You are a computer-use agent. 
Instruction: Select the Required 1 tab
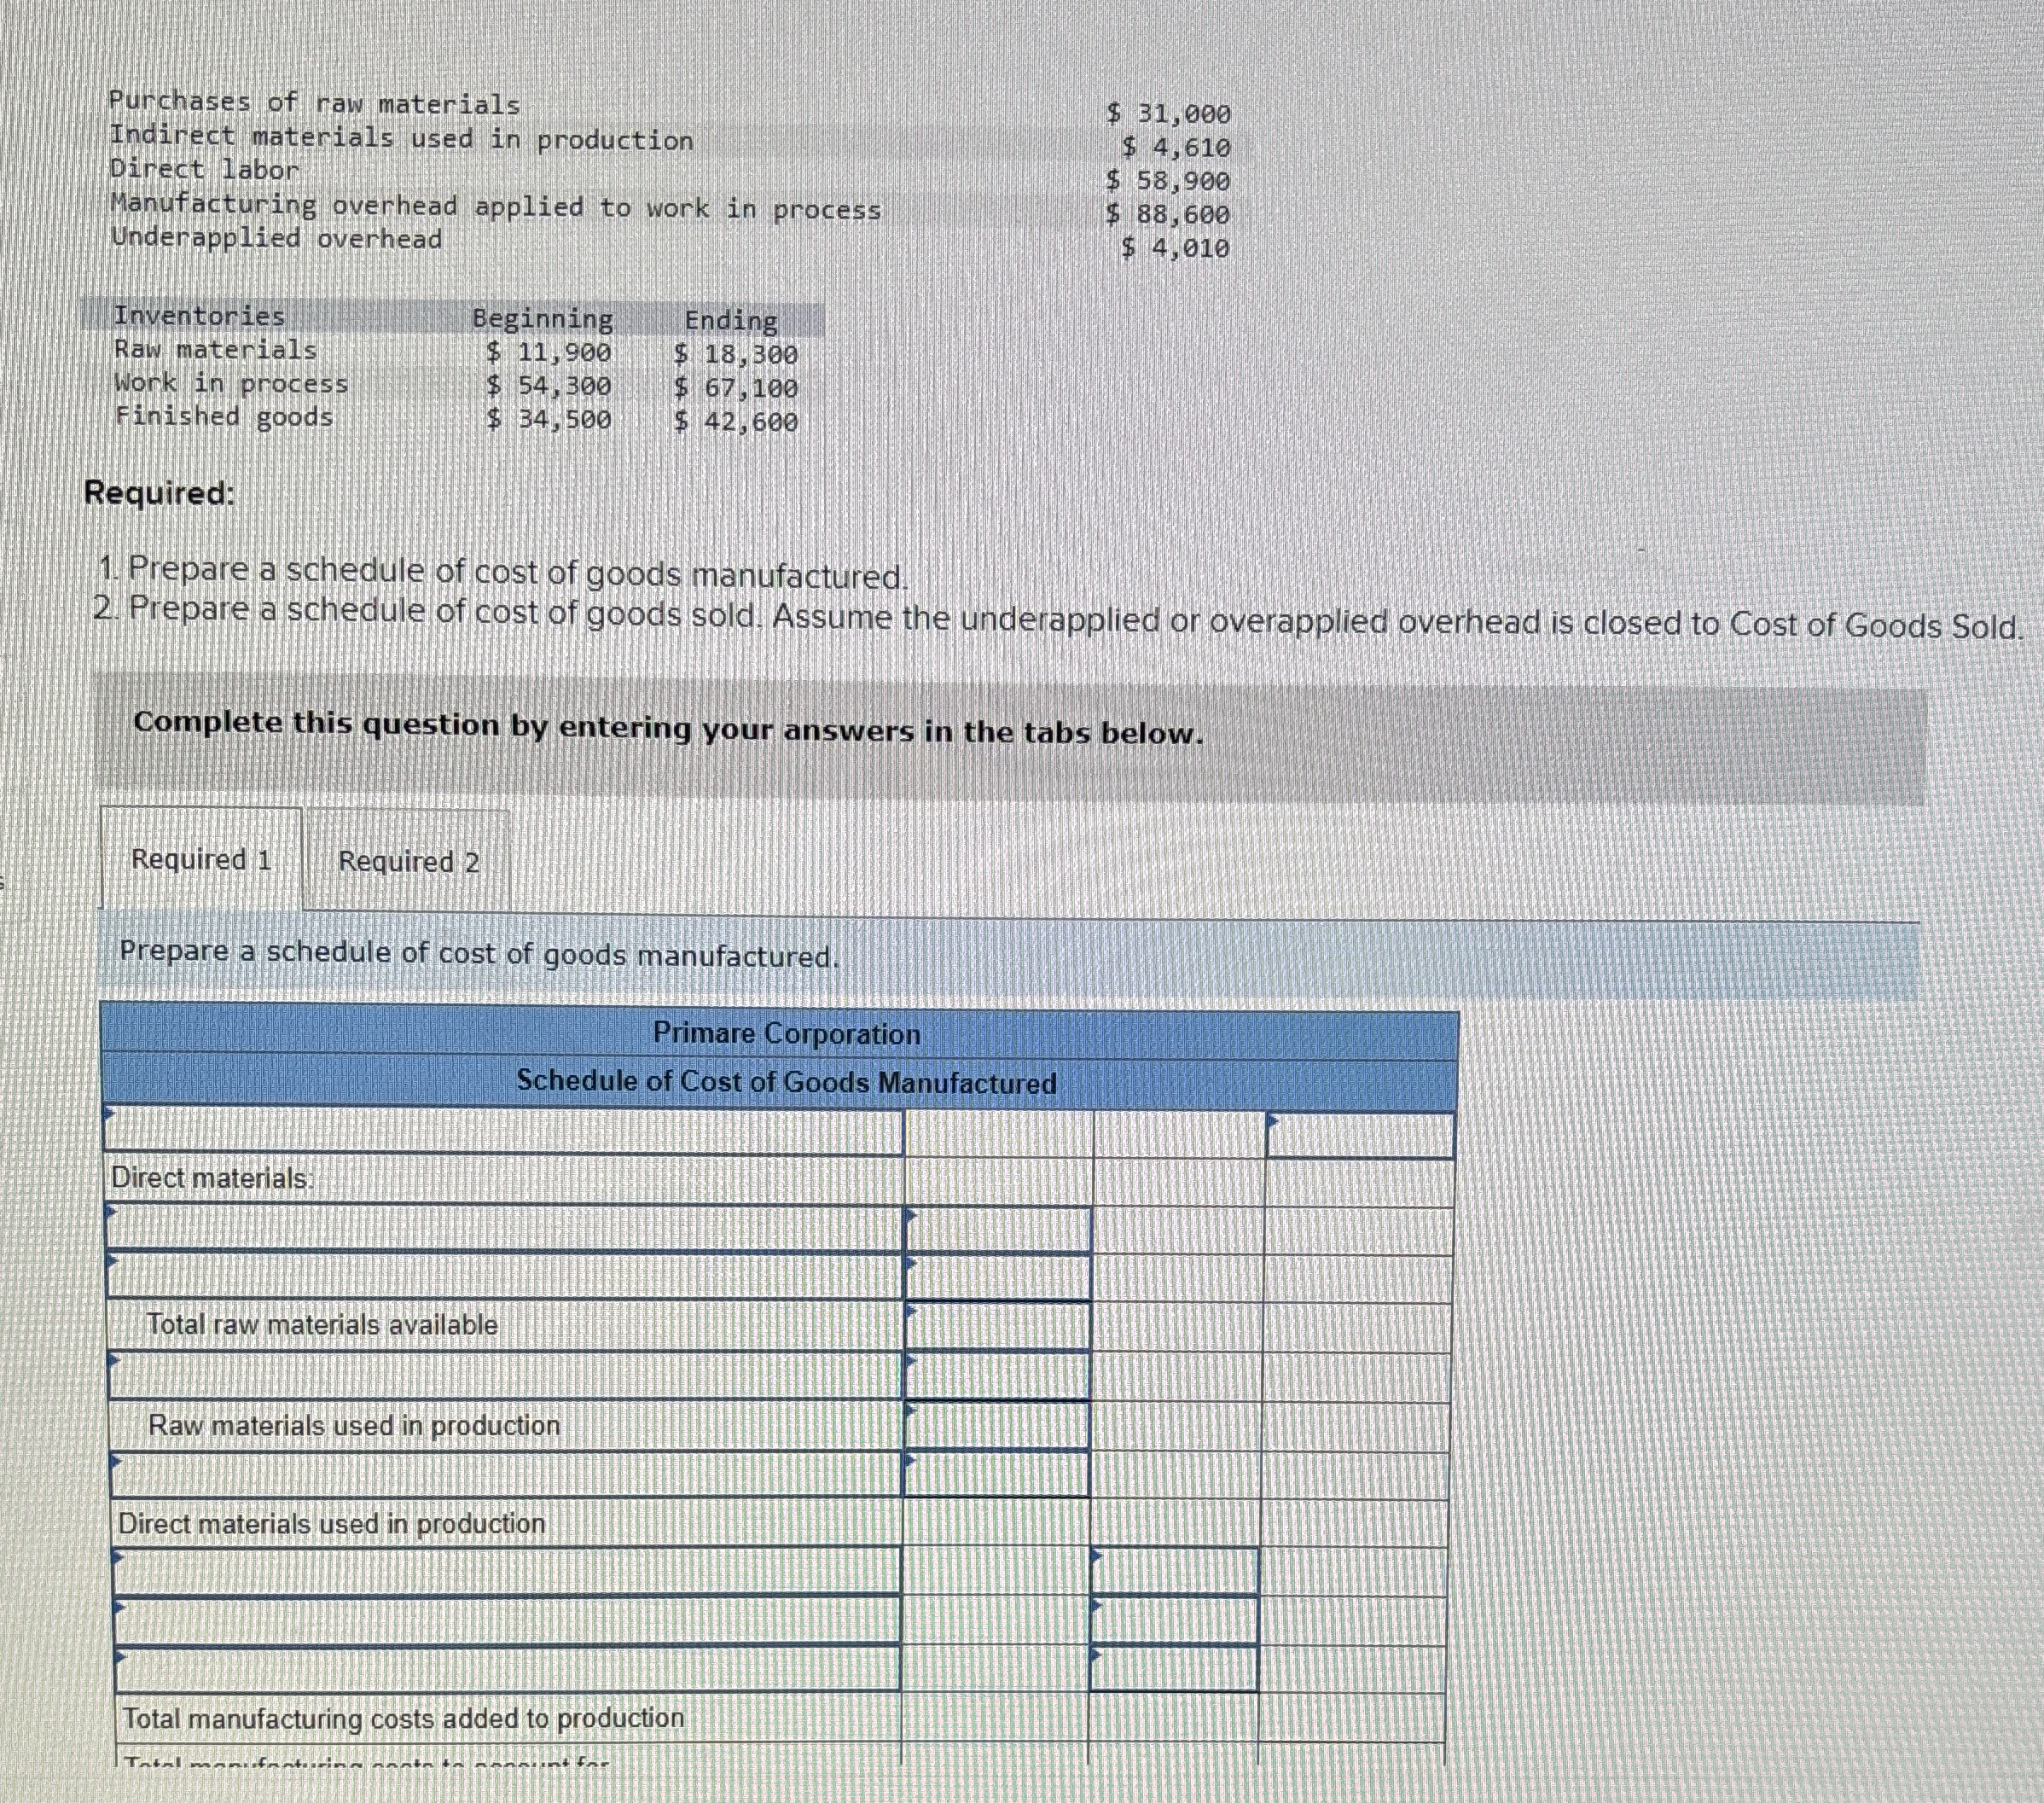[x=201, y=859]
